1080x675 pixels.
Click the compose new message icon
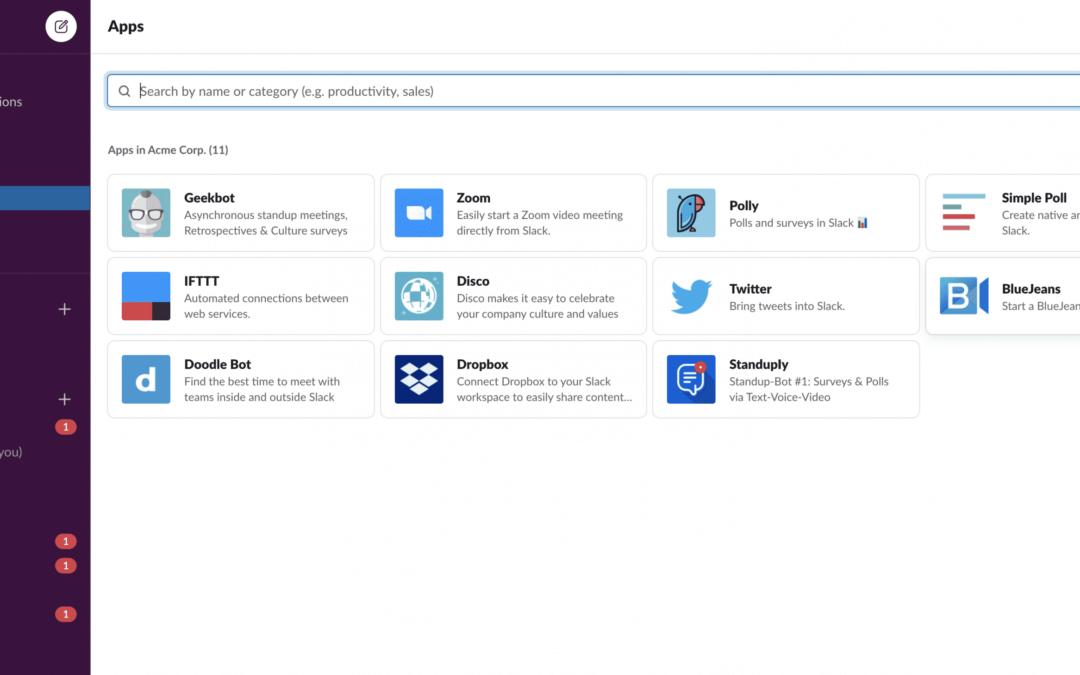(61, 26)
